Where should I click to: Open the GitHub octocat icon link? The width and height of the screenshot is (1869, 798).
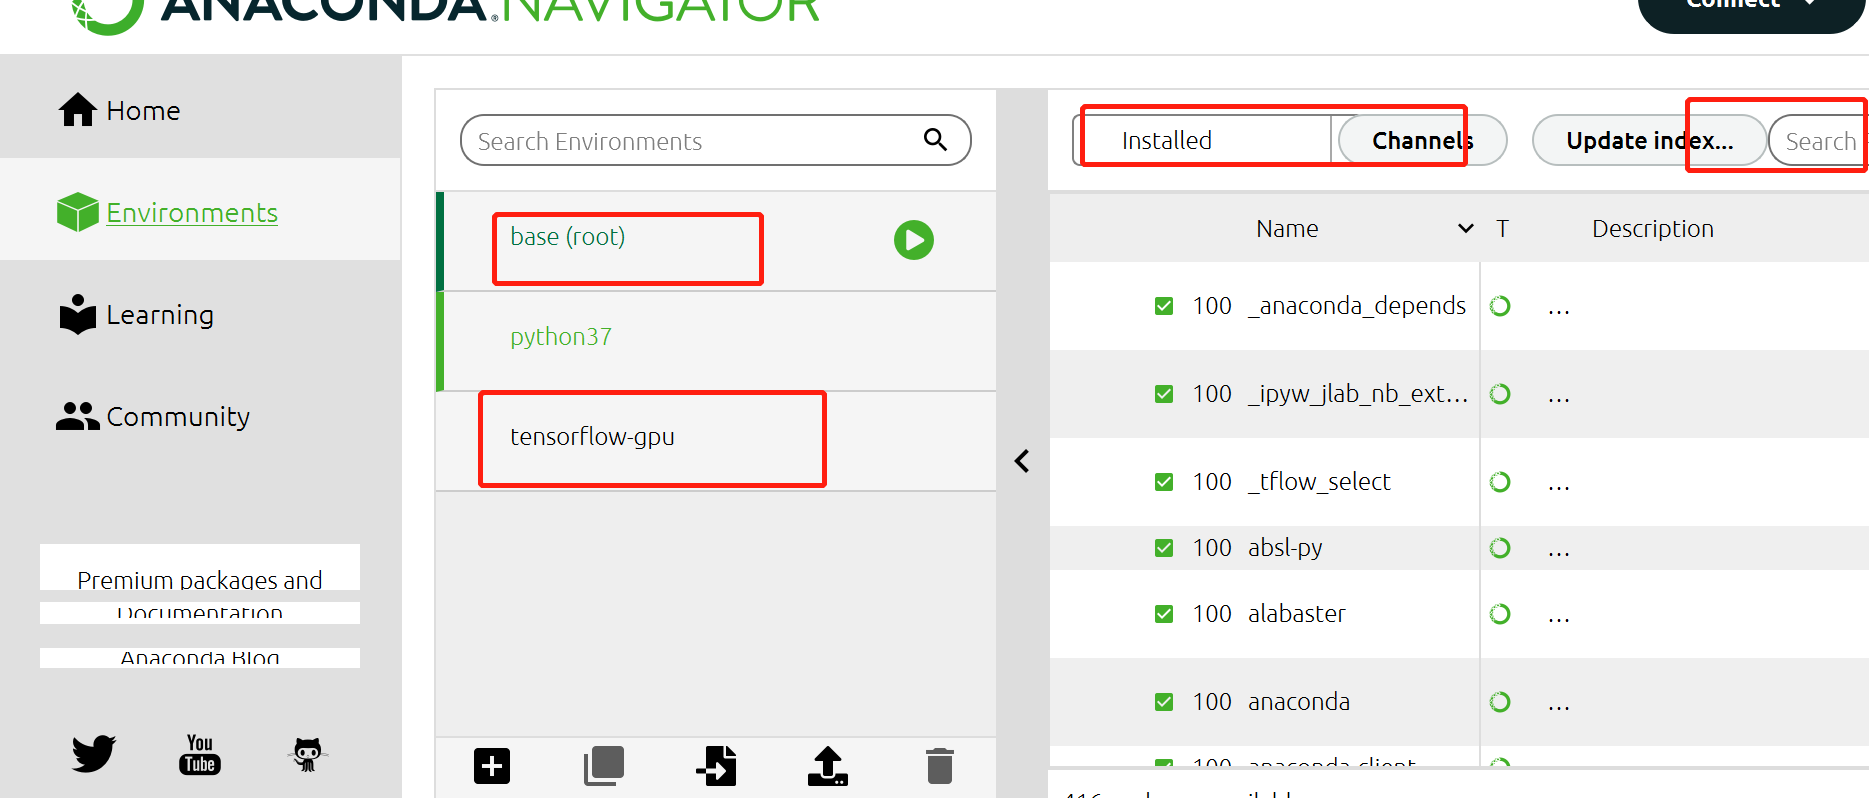308,754
